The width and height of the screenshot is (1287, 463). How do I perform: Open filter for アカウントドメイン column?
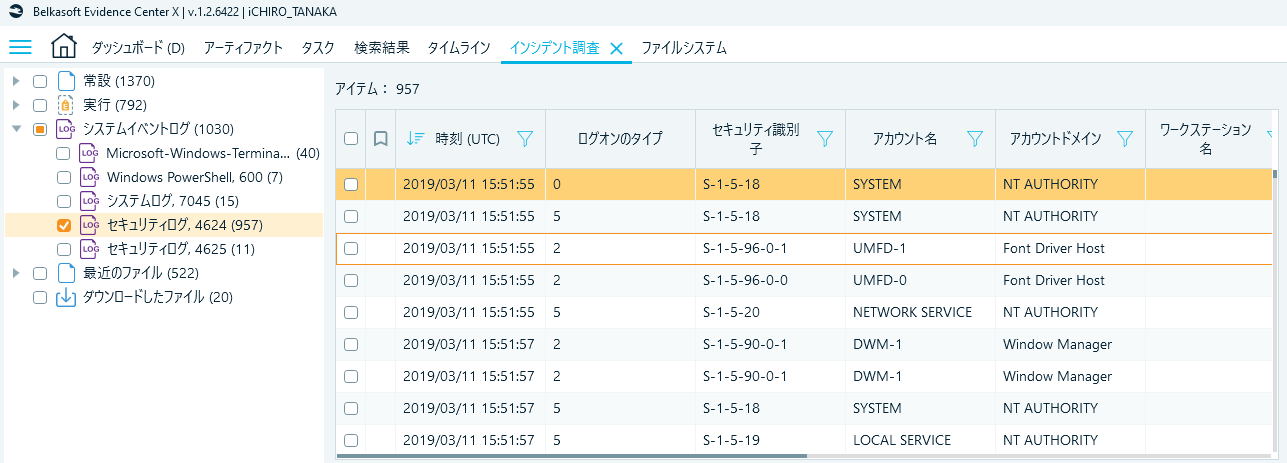coord(1125,139)
